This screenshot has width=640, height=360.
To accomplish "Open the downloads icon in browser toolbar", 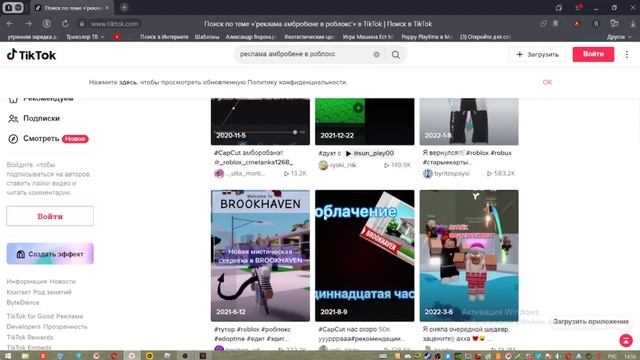I will click(632, 24).
